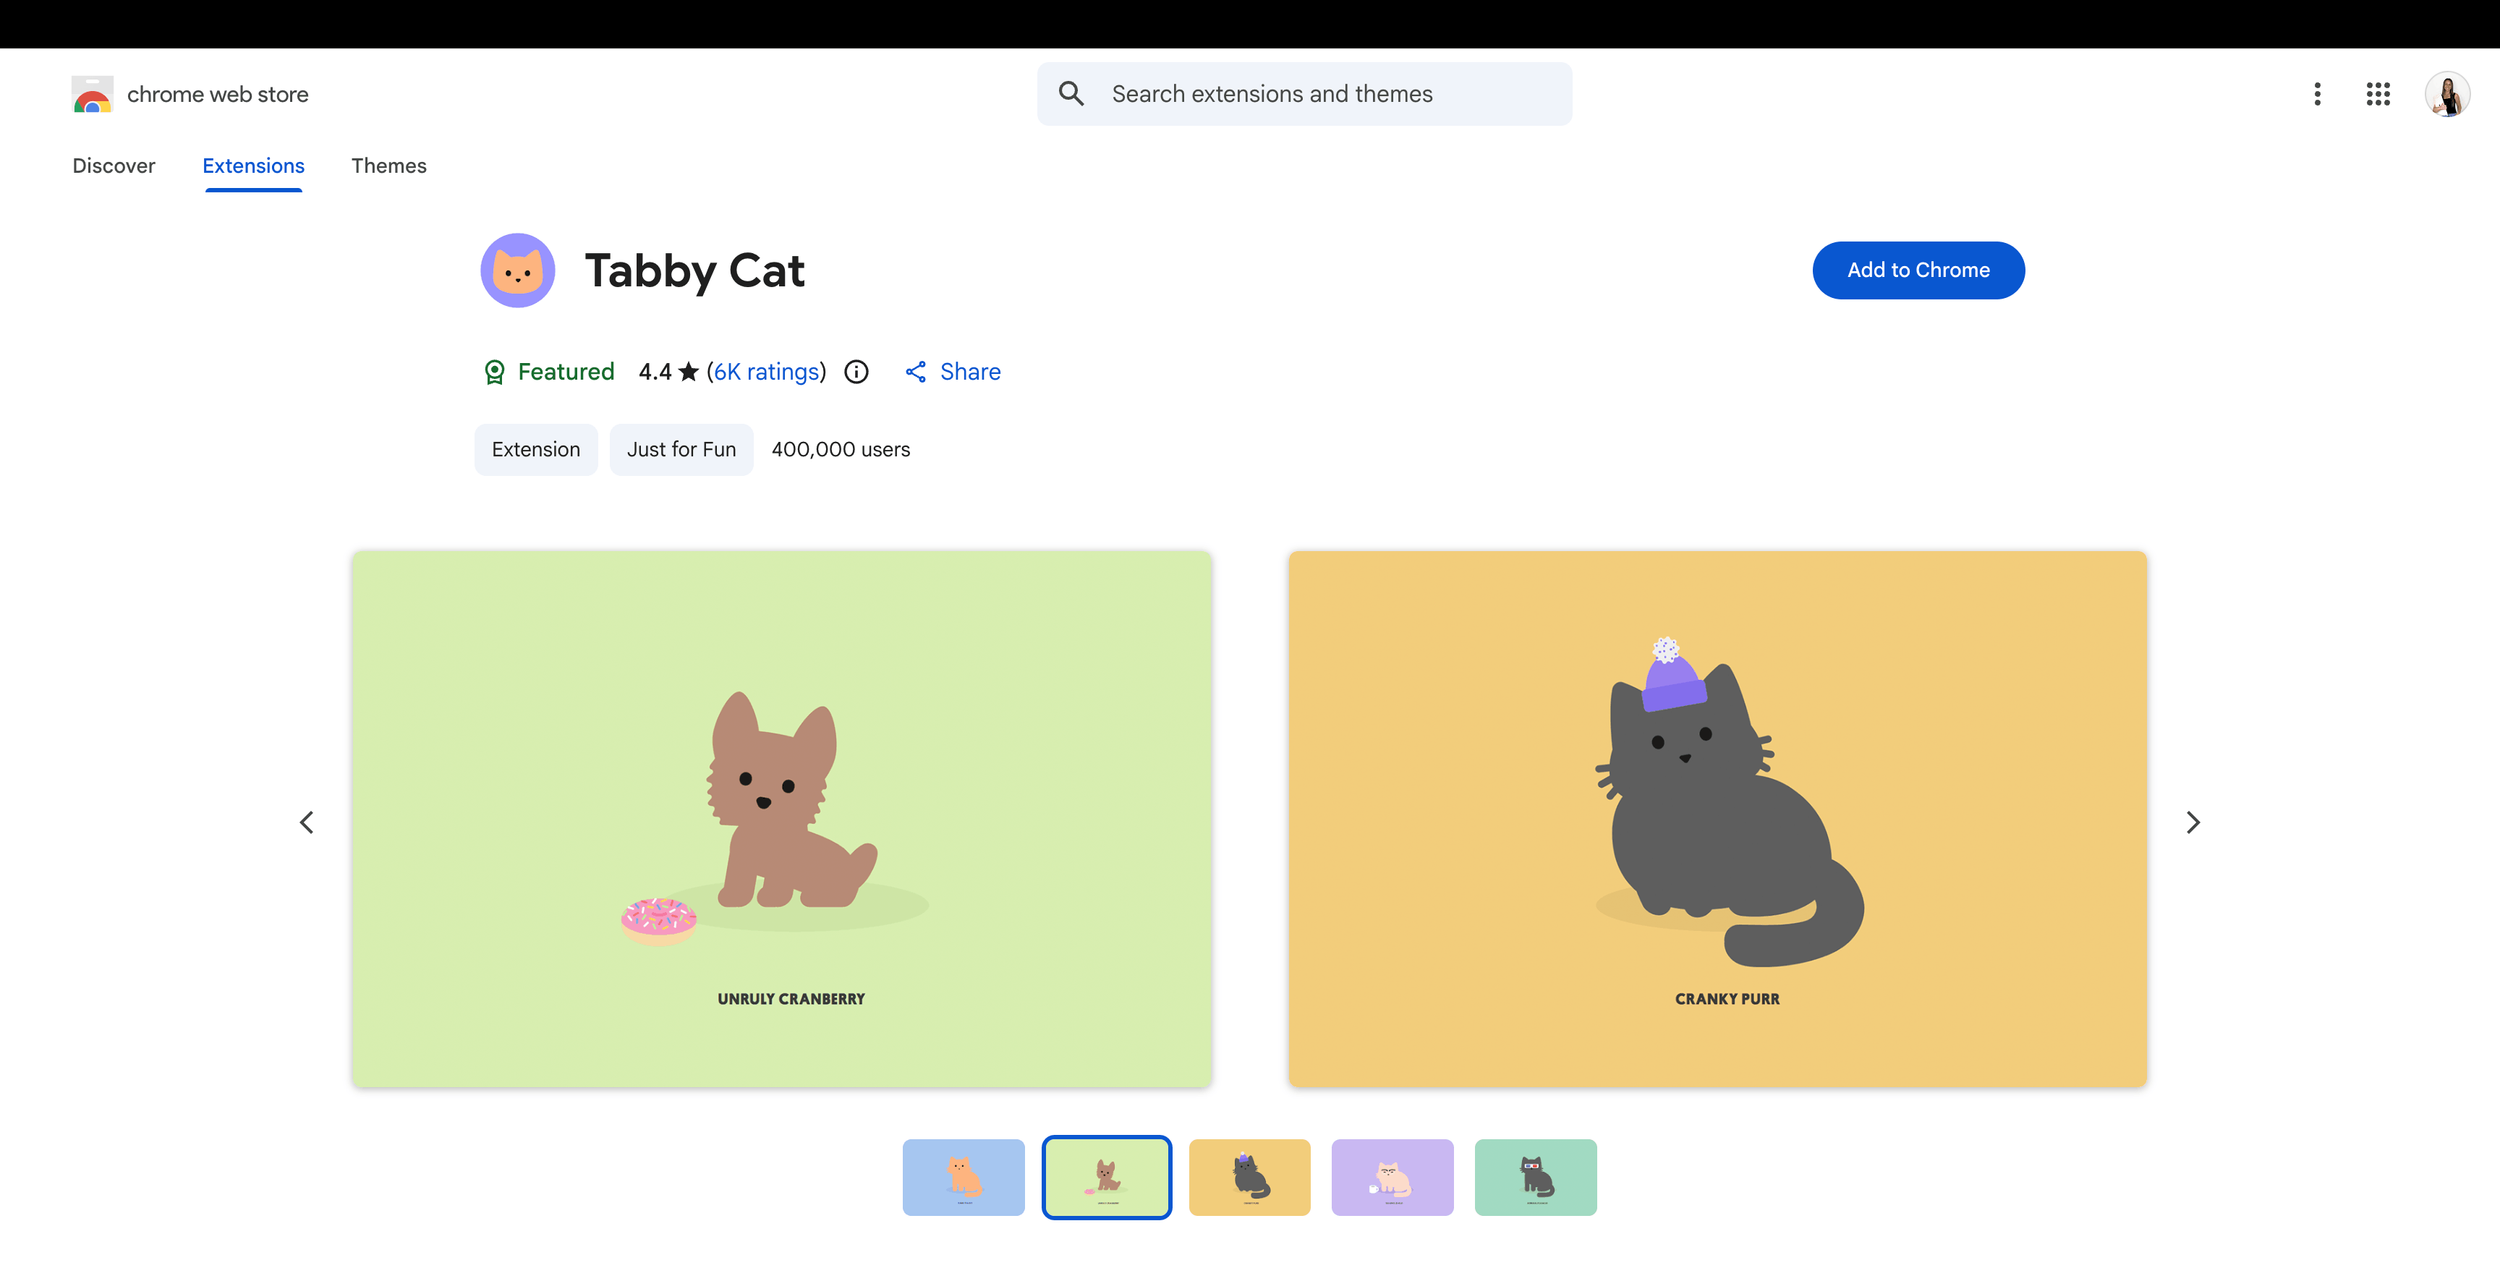Focus the search extensions and themes field
This screenshot has width=2500, height=1286.
click(x=1304, y=94)
